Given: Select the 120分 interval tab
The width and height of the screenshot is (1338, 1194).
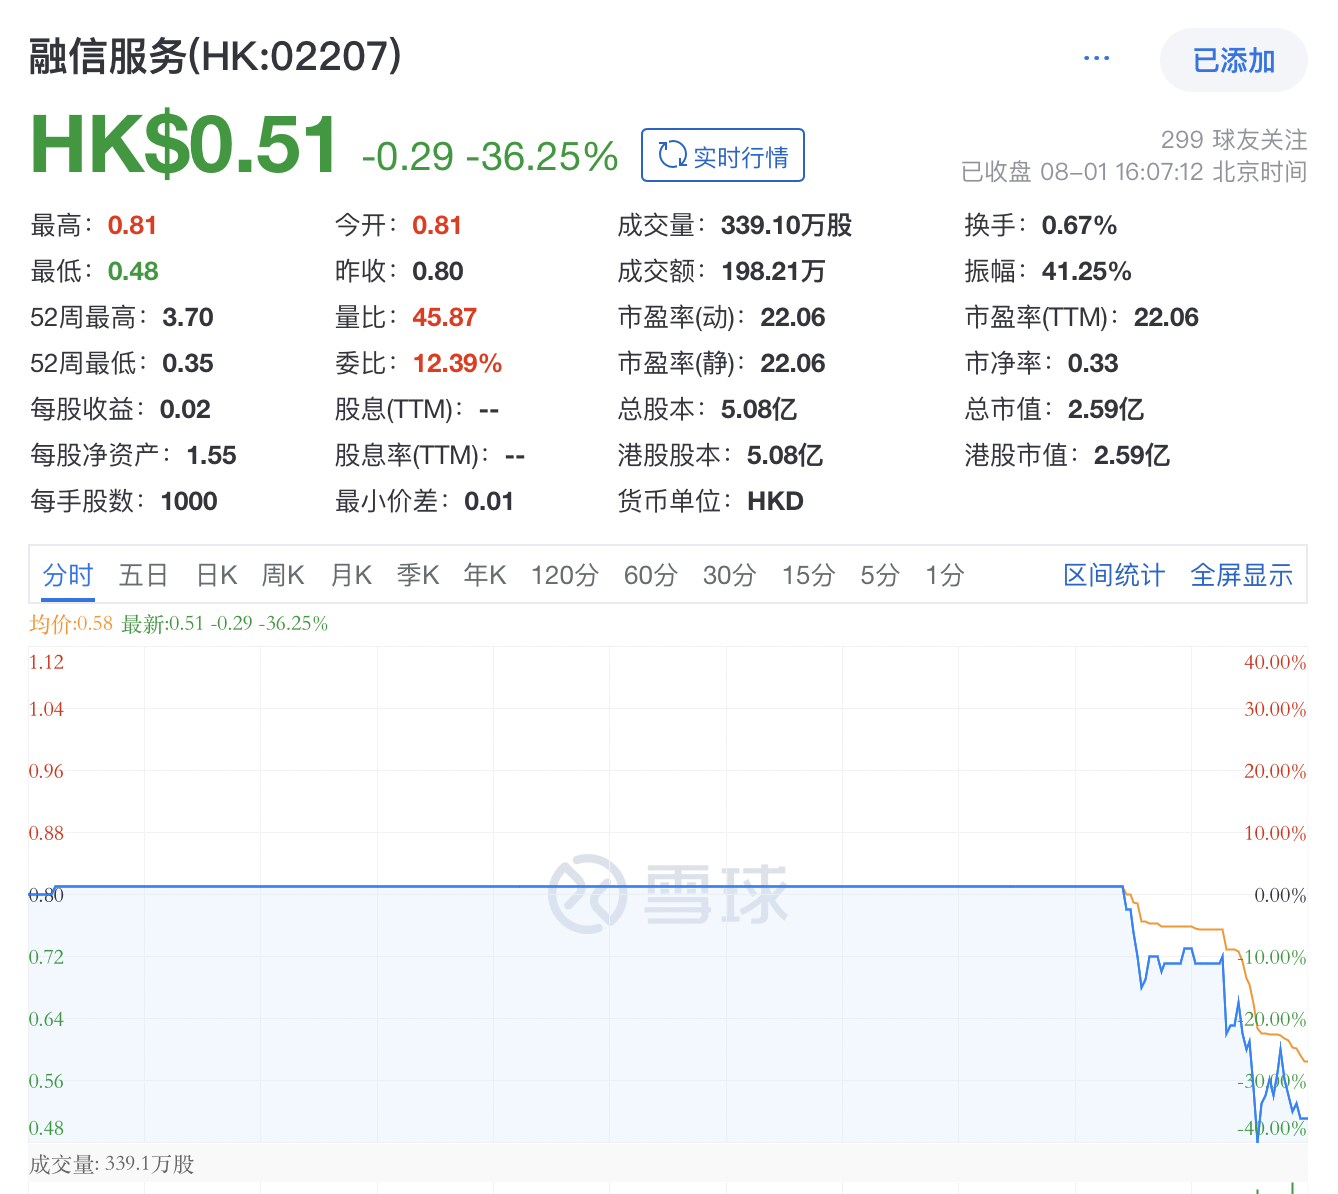Looking at the screenshot, I should [565, 575].
